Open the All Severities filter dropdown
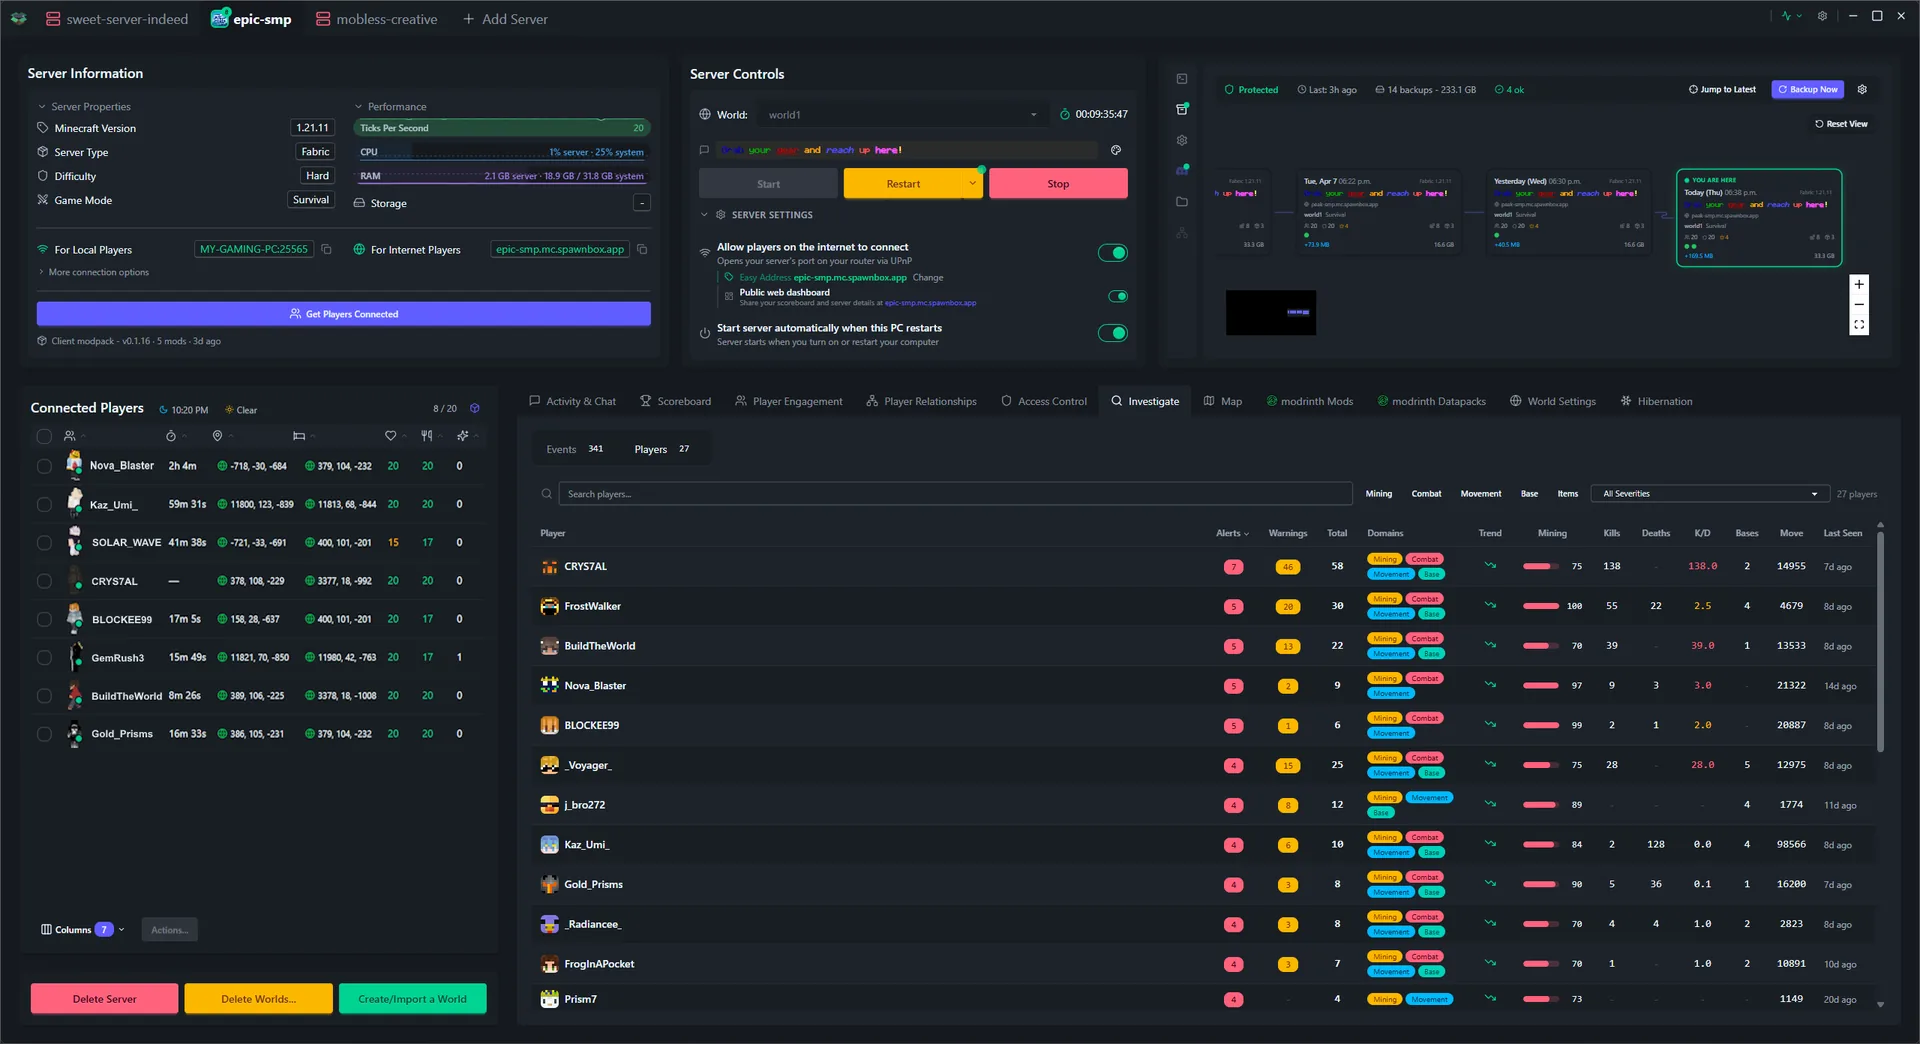Image resolution: width=1920 pixels, height=1044 pixels. click(x=1709, y=493)
